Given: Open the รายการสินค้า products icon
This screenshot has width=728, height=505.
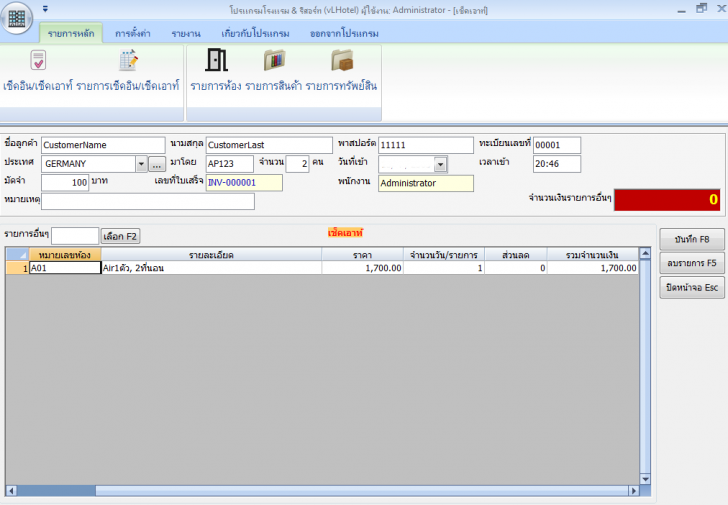Looking at the screenshot, I should pyautogui.click(x=274, y=60).
